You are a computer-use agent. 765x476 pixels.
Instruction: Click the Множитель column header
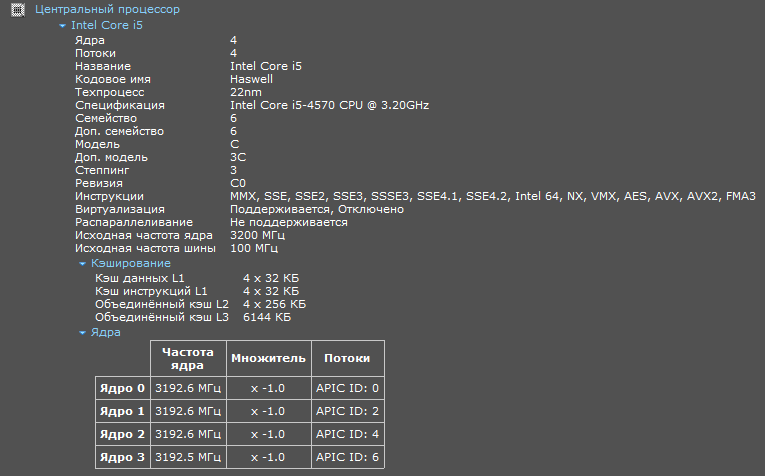[269, 358]
